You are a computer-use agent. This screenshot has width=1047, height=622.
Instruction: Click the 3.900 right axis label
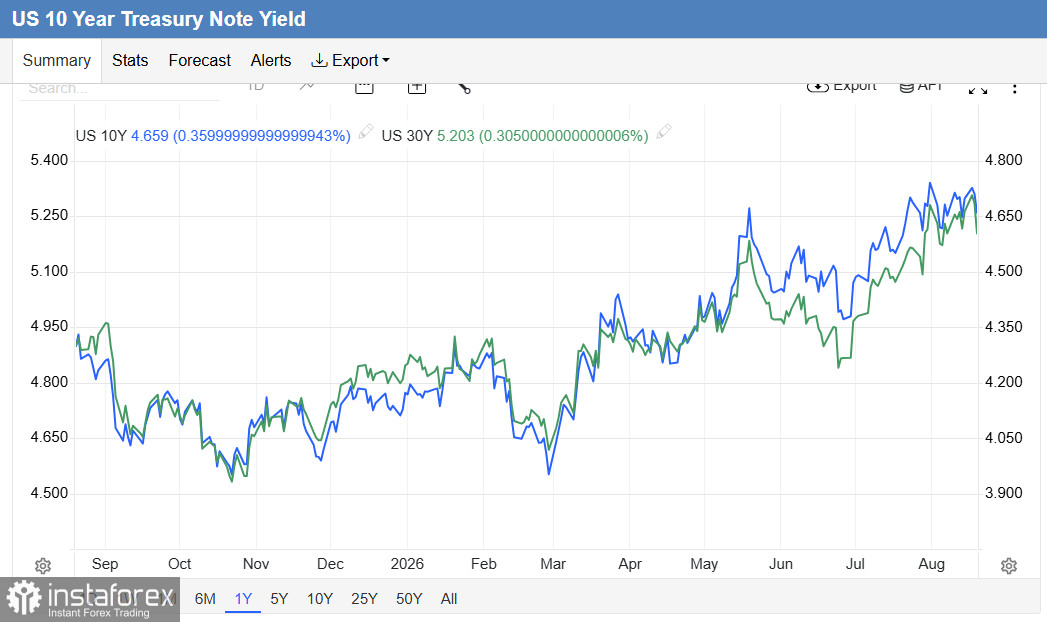[1004, 493]
